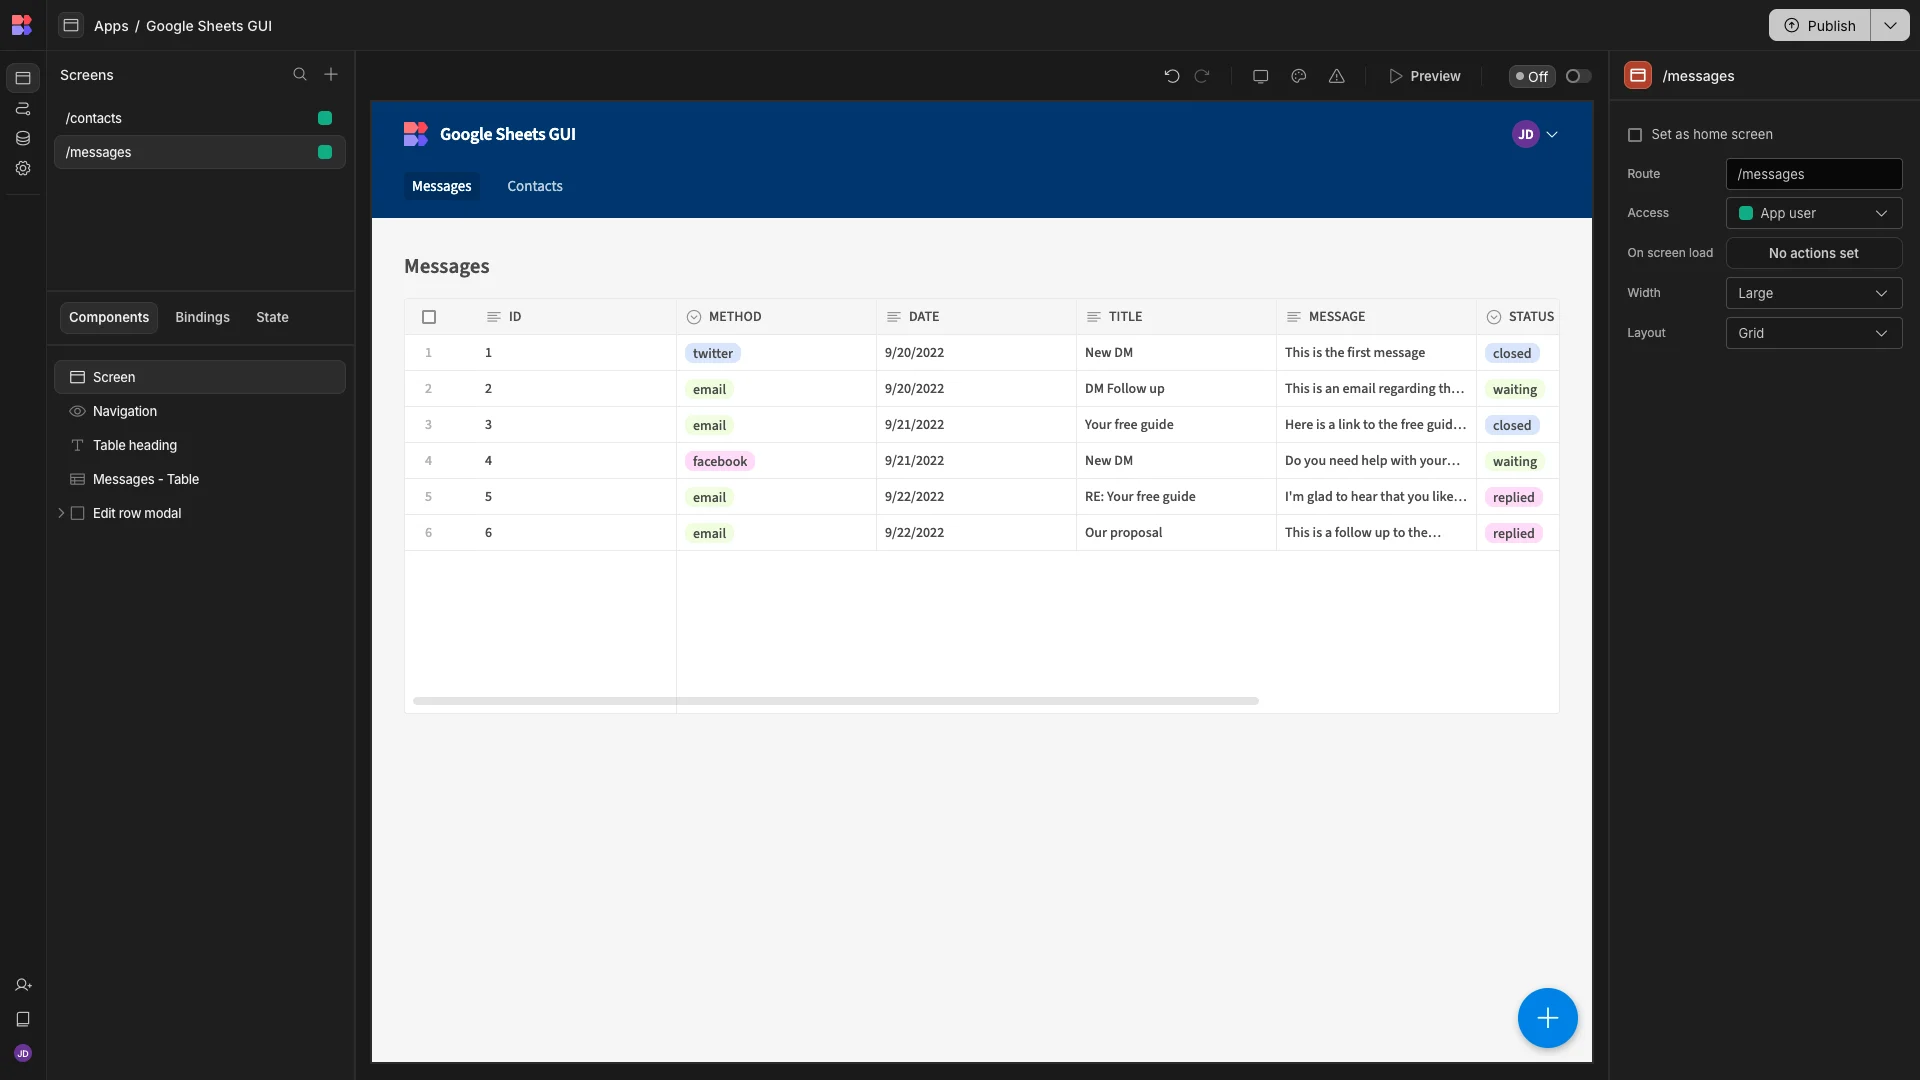Select the /contacts screen
The width and height of the screenshot is (1920, 1080).
tap(200, 118)
